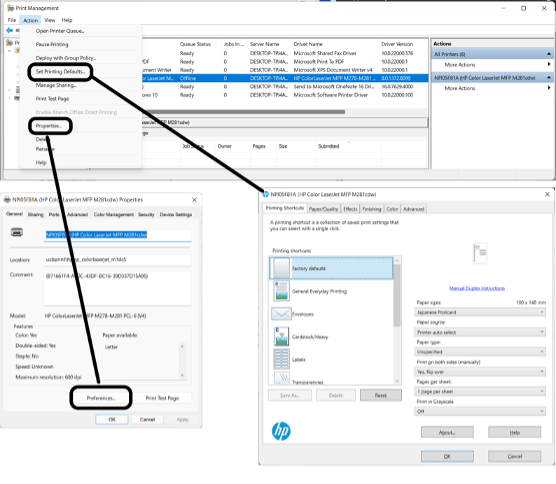Select the General Everyday Printing shortcut icon

pos(282,291)
